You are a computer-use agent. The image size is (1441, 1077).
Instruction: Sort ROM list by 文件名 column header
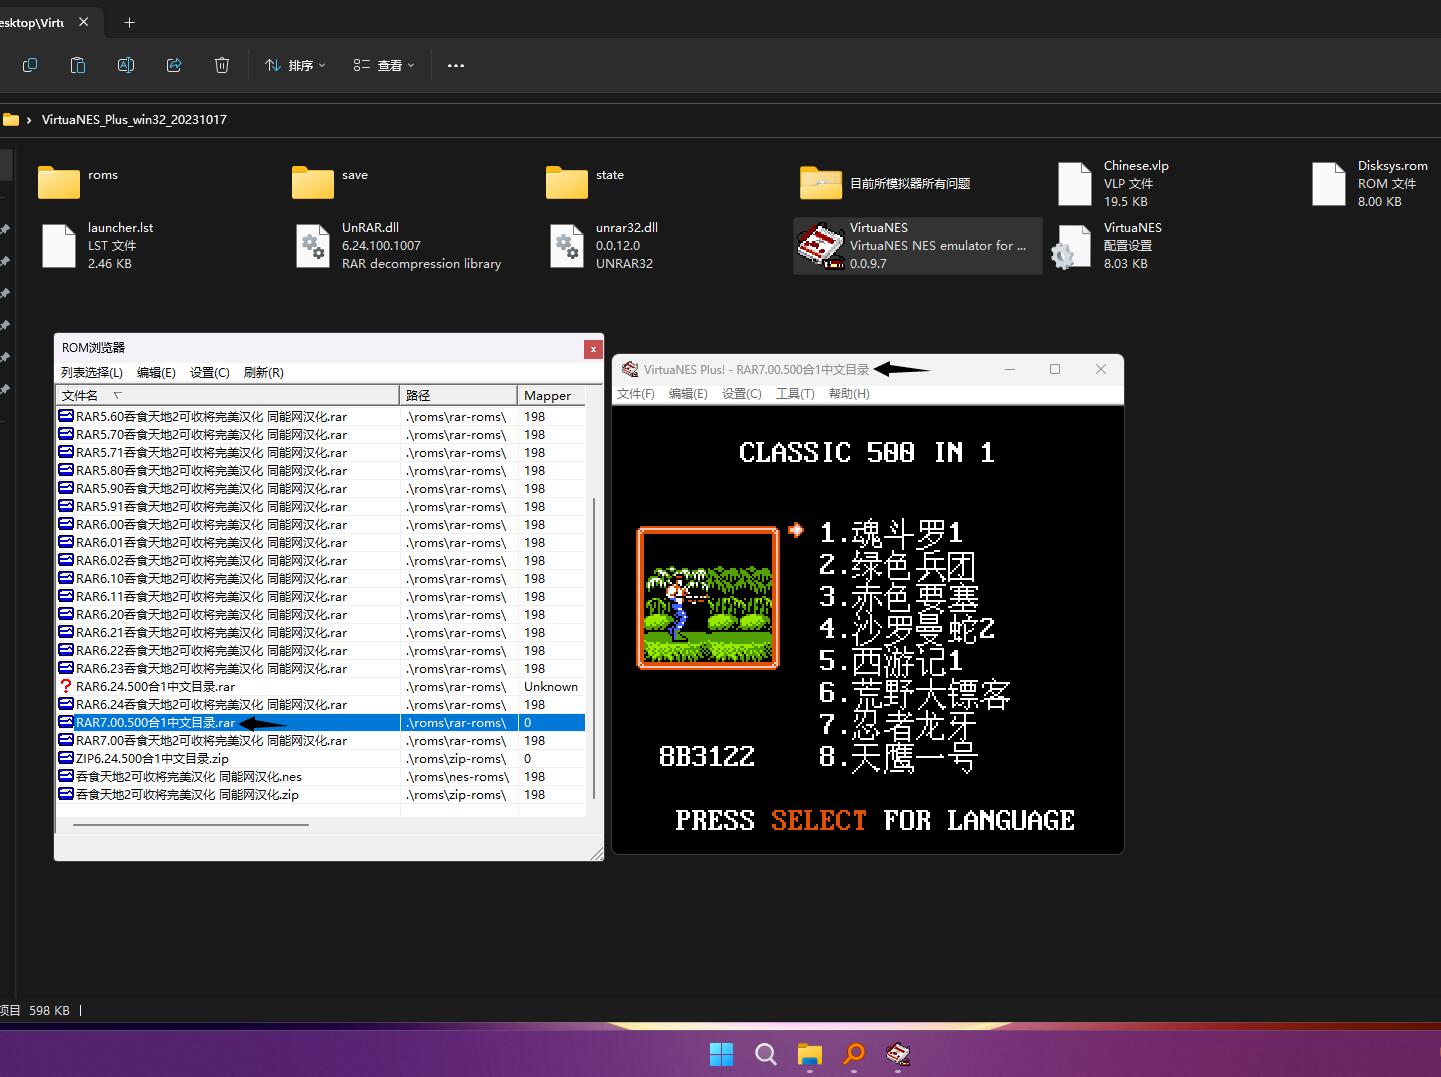pos(228,395)
